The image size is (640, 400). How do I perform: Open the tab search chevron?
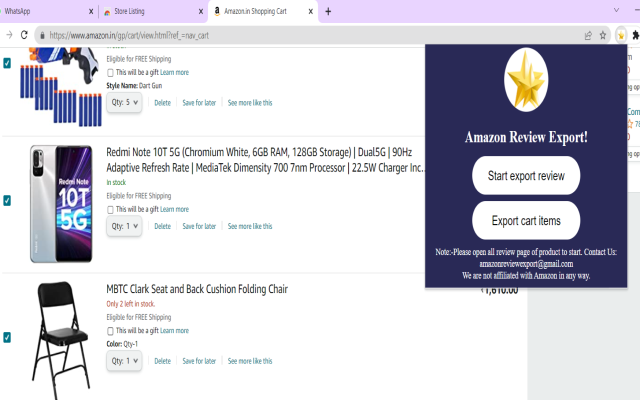[x=616, y=10]
